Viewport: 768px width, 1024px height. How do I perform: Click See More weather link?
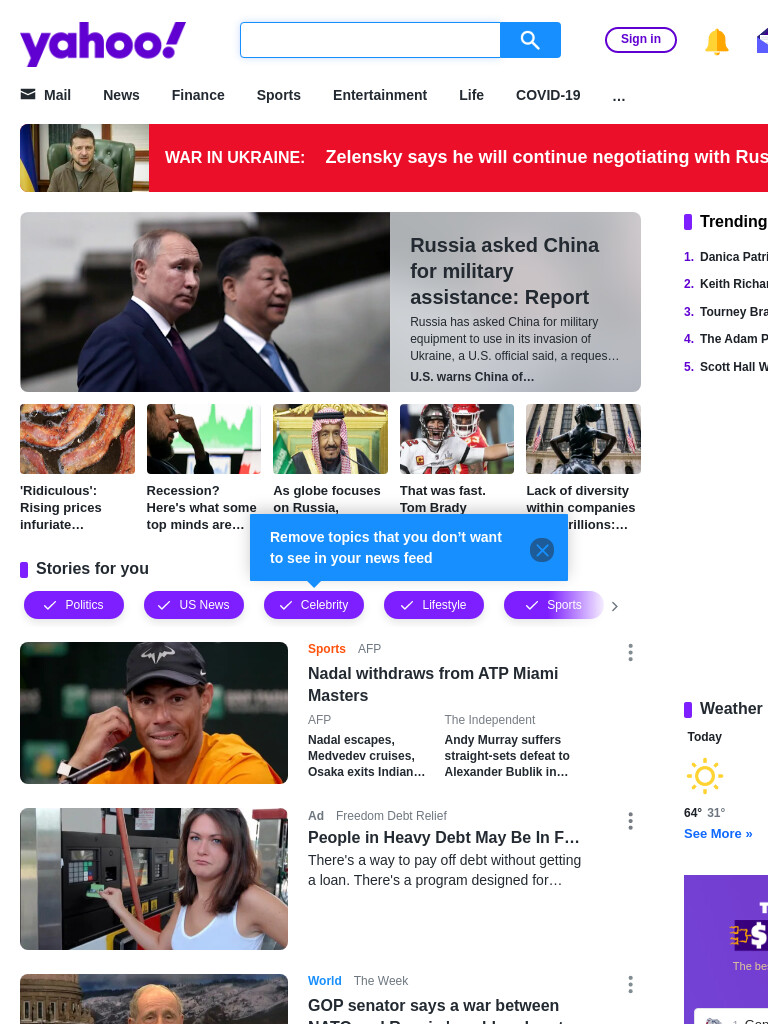[x=718, y=834]
